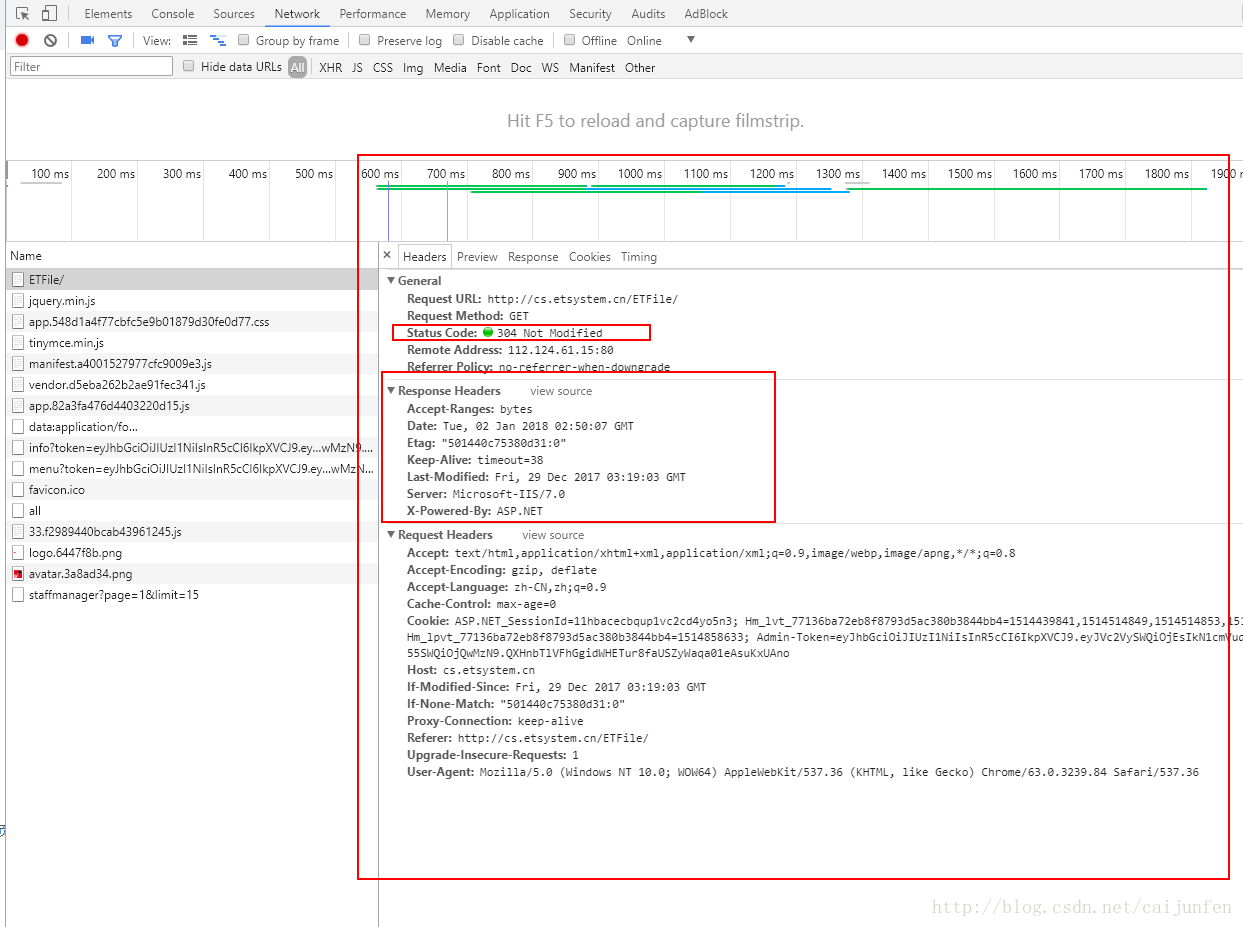This screenshot has height=927, width=1243.
Task: Open the Audits tab
Action: (648, 14)
